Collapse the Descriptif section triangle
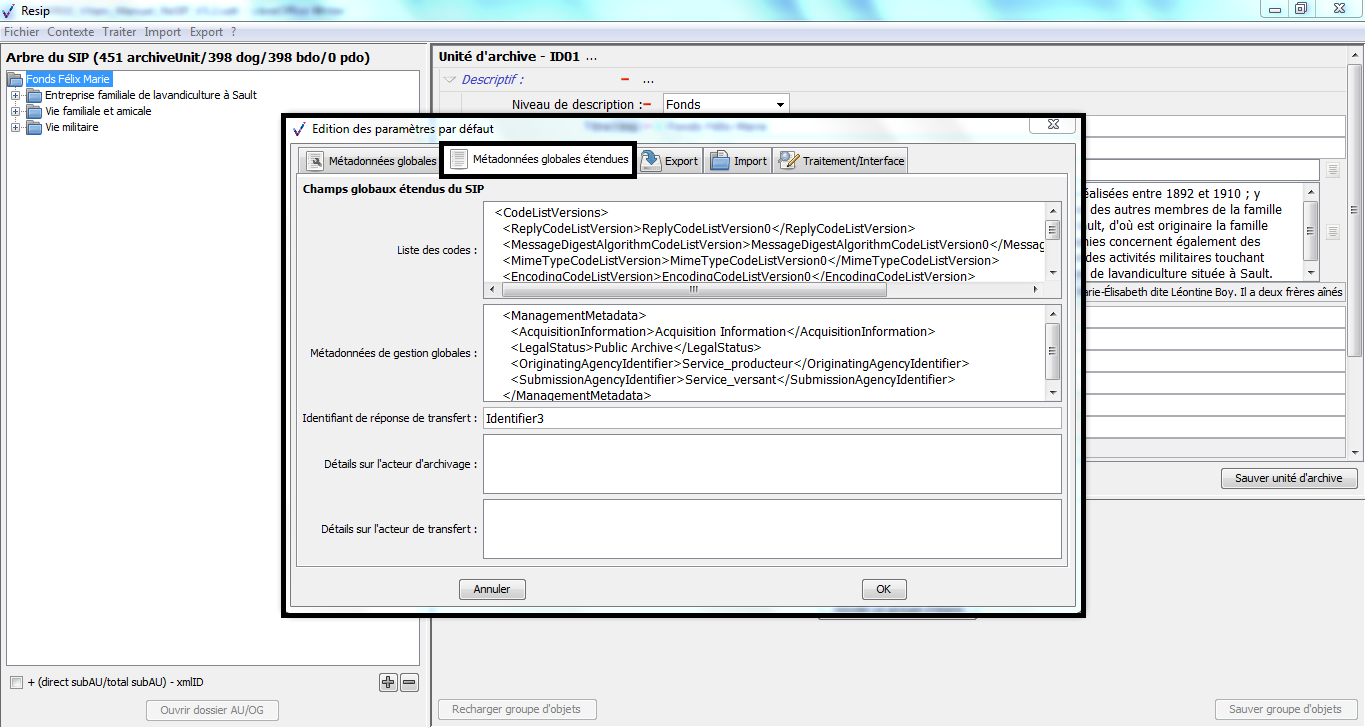The image size is (1365, 728). click(x=450, y=80)
